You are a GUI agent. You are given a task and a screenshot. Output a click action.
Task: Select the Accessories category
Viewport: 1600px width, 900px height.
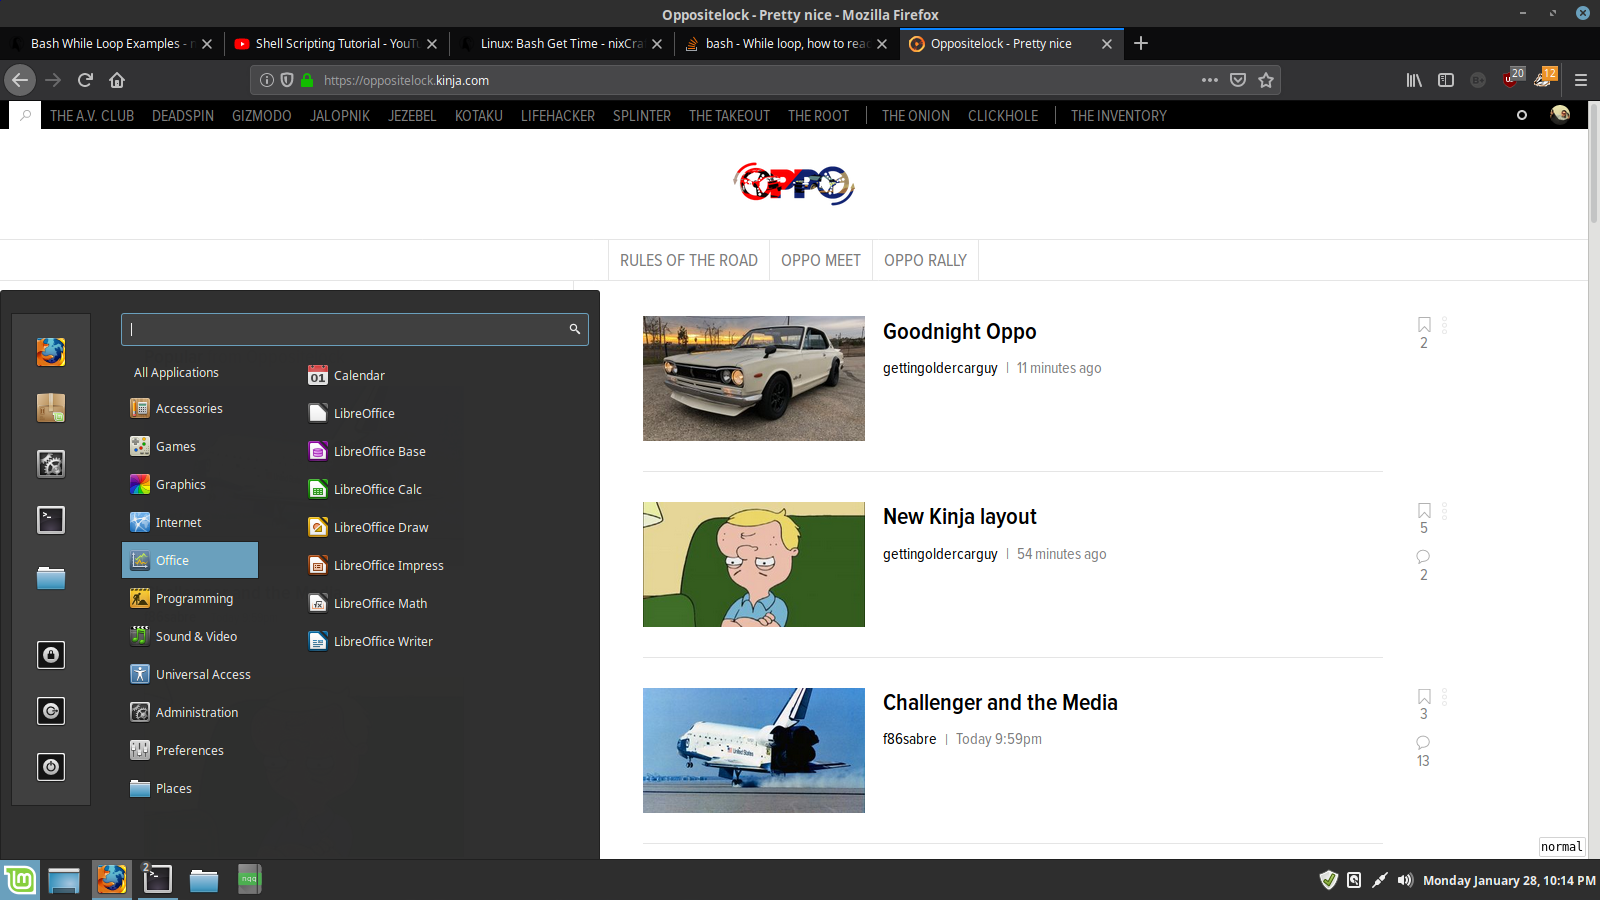point(190,408)
